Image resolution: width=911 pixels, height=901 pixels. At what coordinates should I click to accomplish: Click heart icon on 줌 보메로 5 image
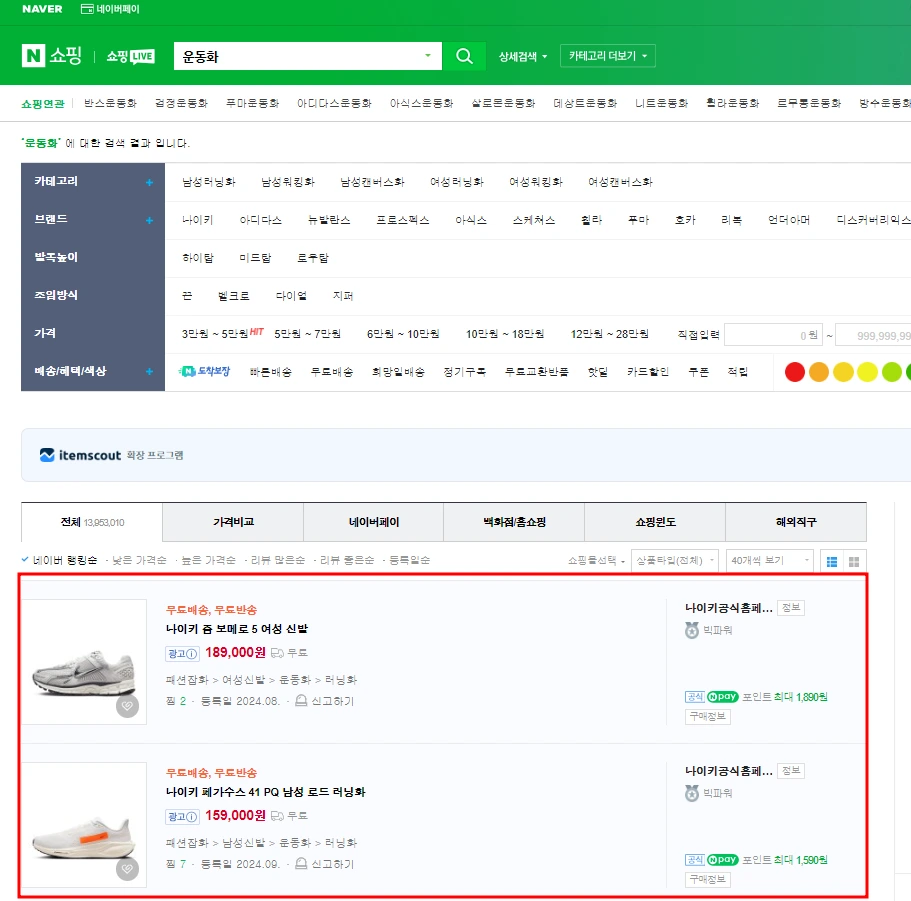click(127, 706)
